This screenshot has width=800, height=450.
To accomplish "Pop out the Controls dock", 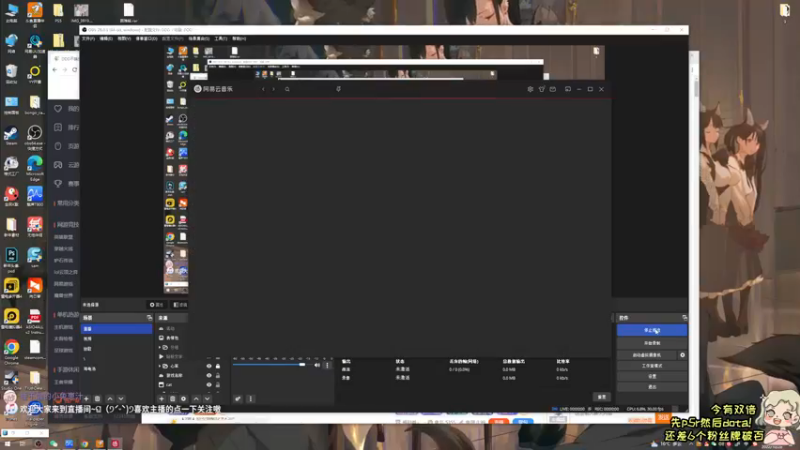I will (x=684, y=317).
